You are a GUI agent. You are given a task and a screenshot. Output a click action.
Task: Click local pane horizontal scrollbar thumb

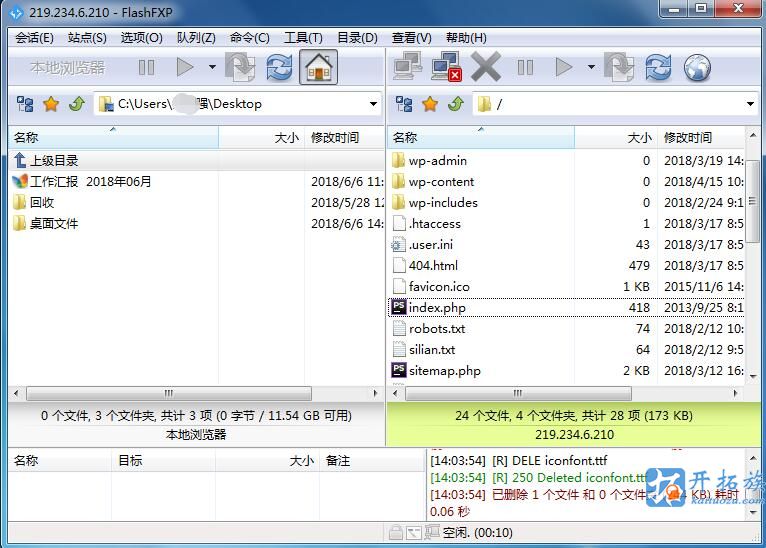[x=169, y=393]
